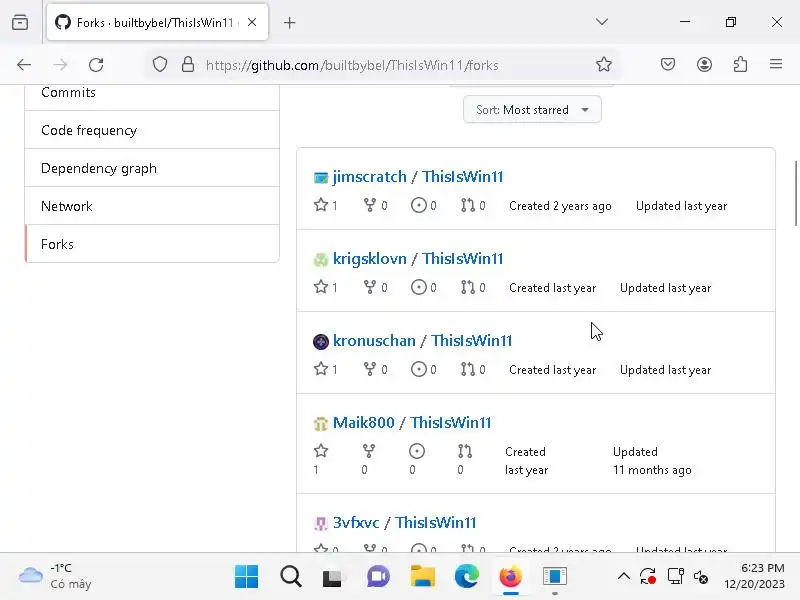Click the fork icon for Maik800 fork

coord(368,451)
